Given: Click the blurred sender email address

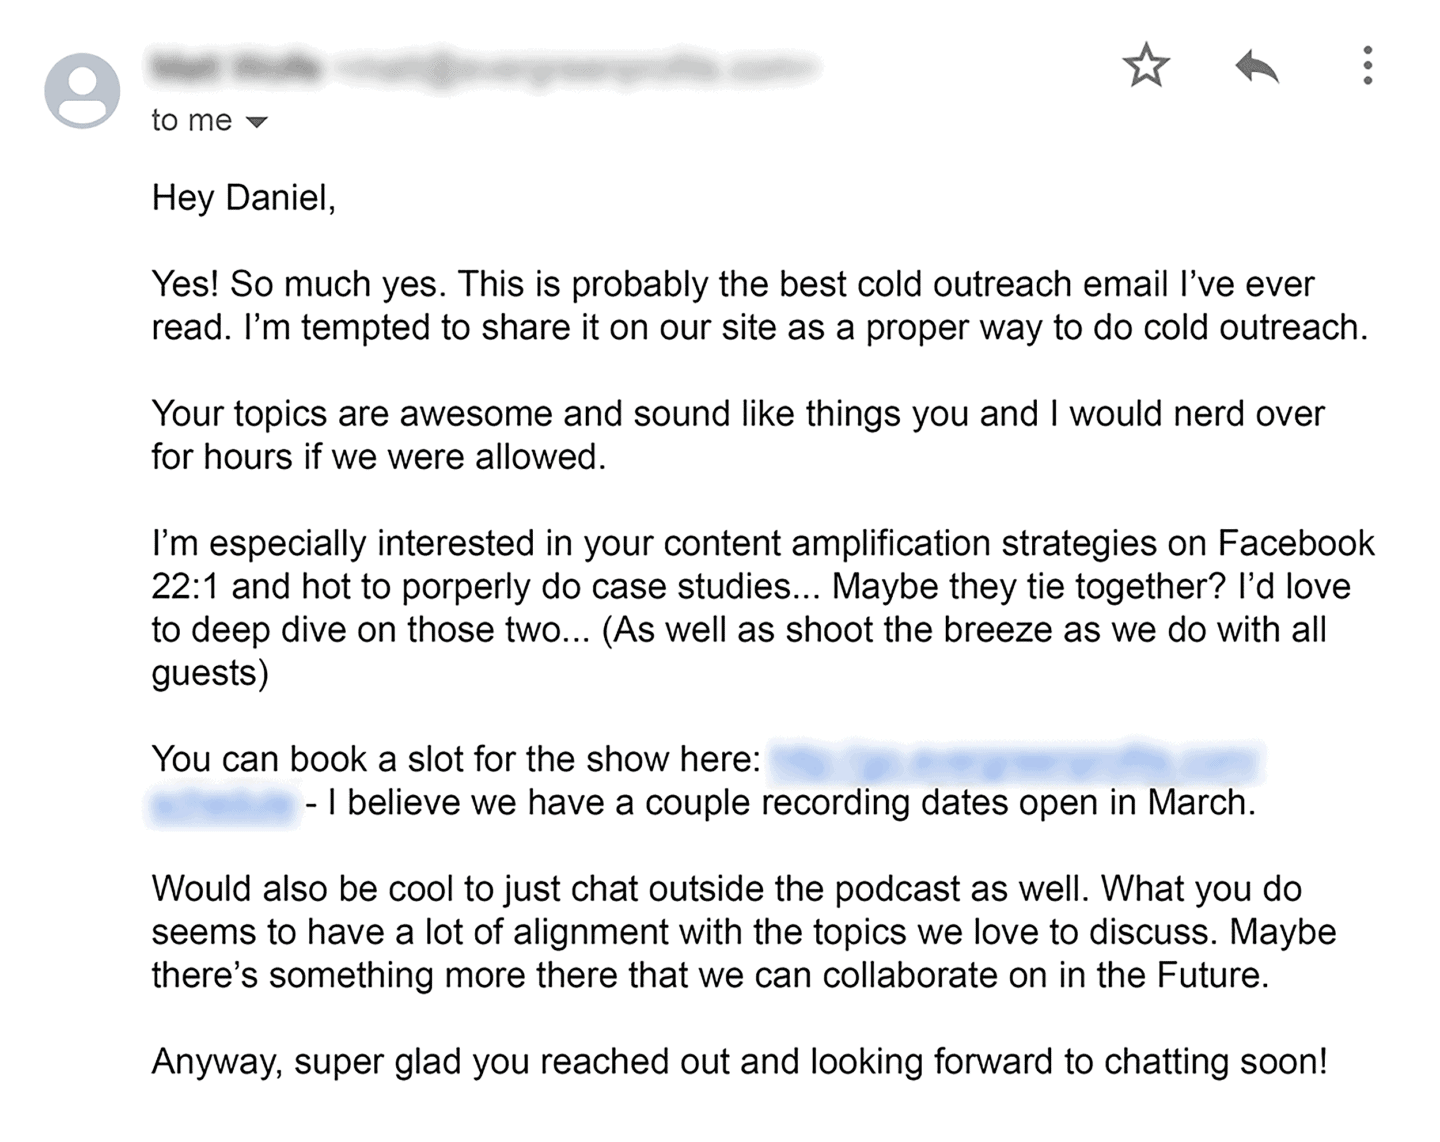Looking at the screenshot, I should [573, 68].
